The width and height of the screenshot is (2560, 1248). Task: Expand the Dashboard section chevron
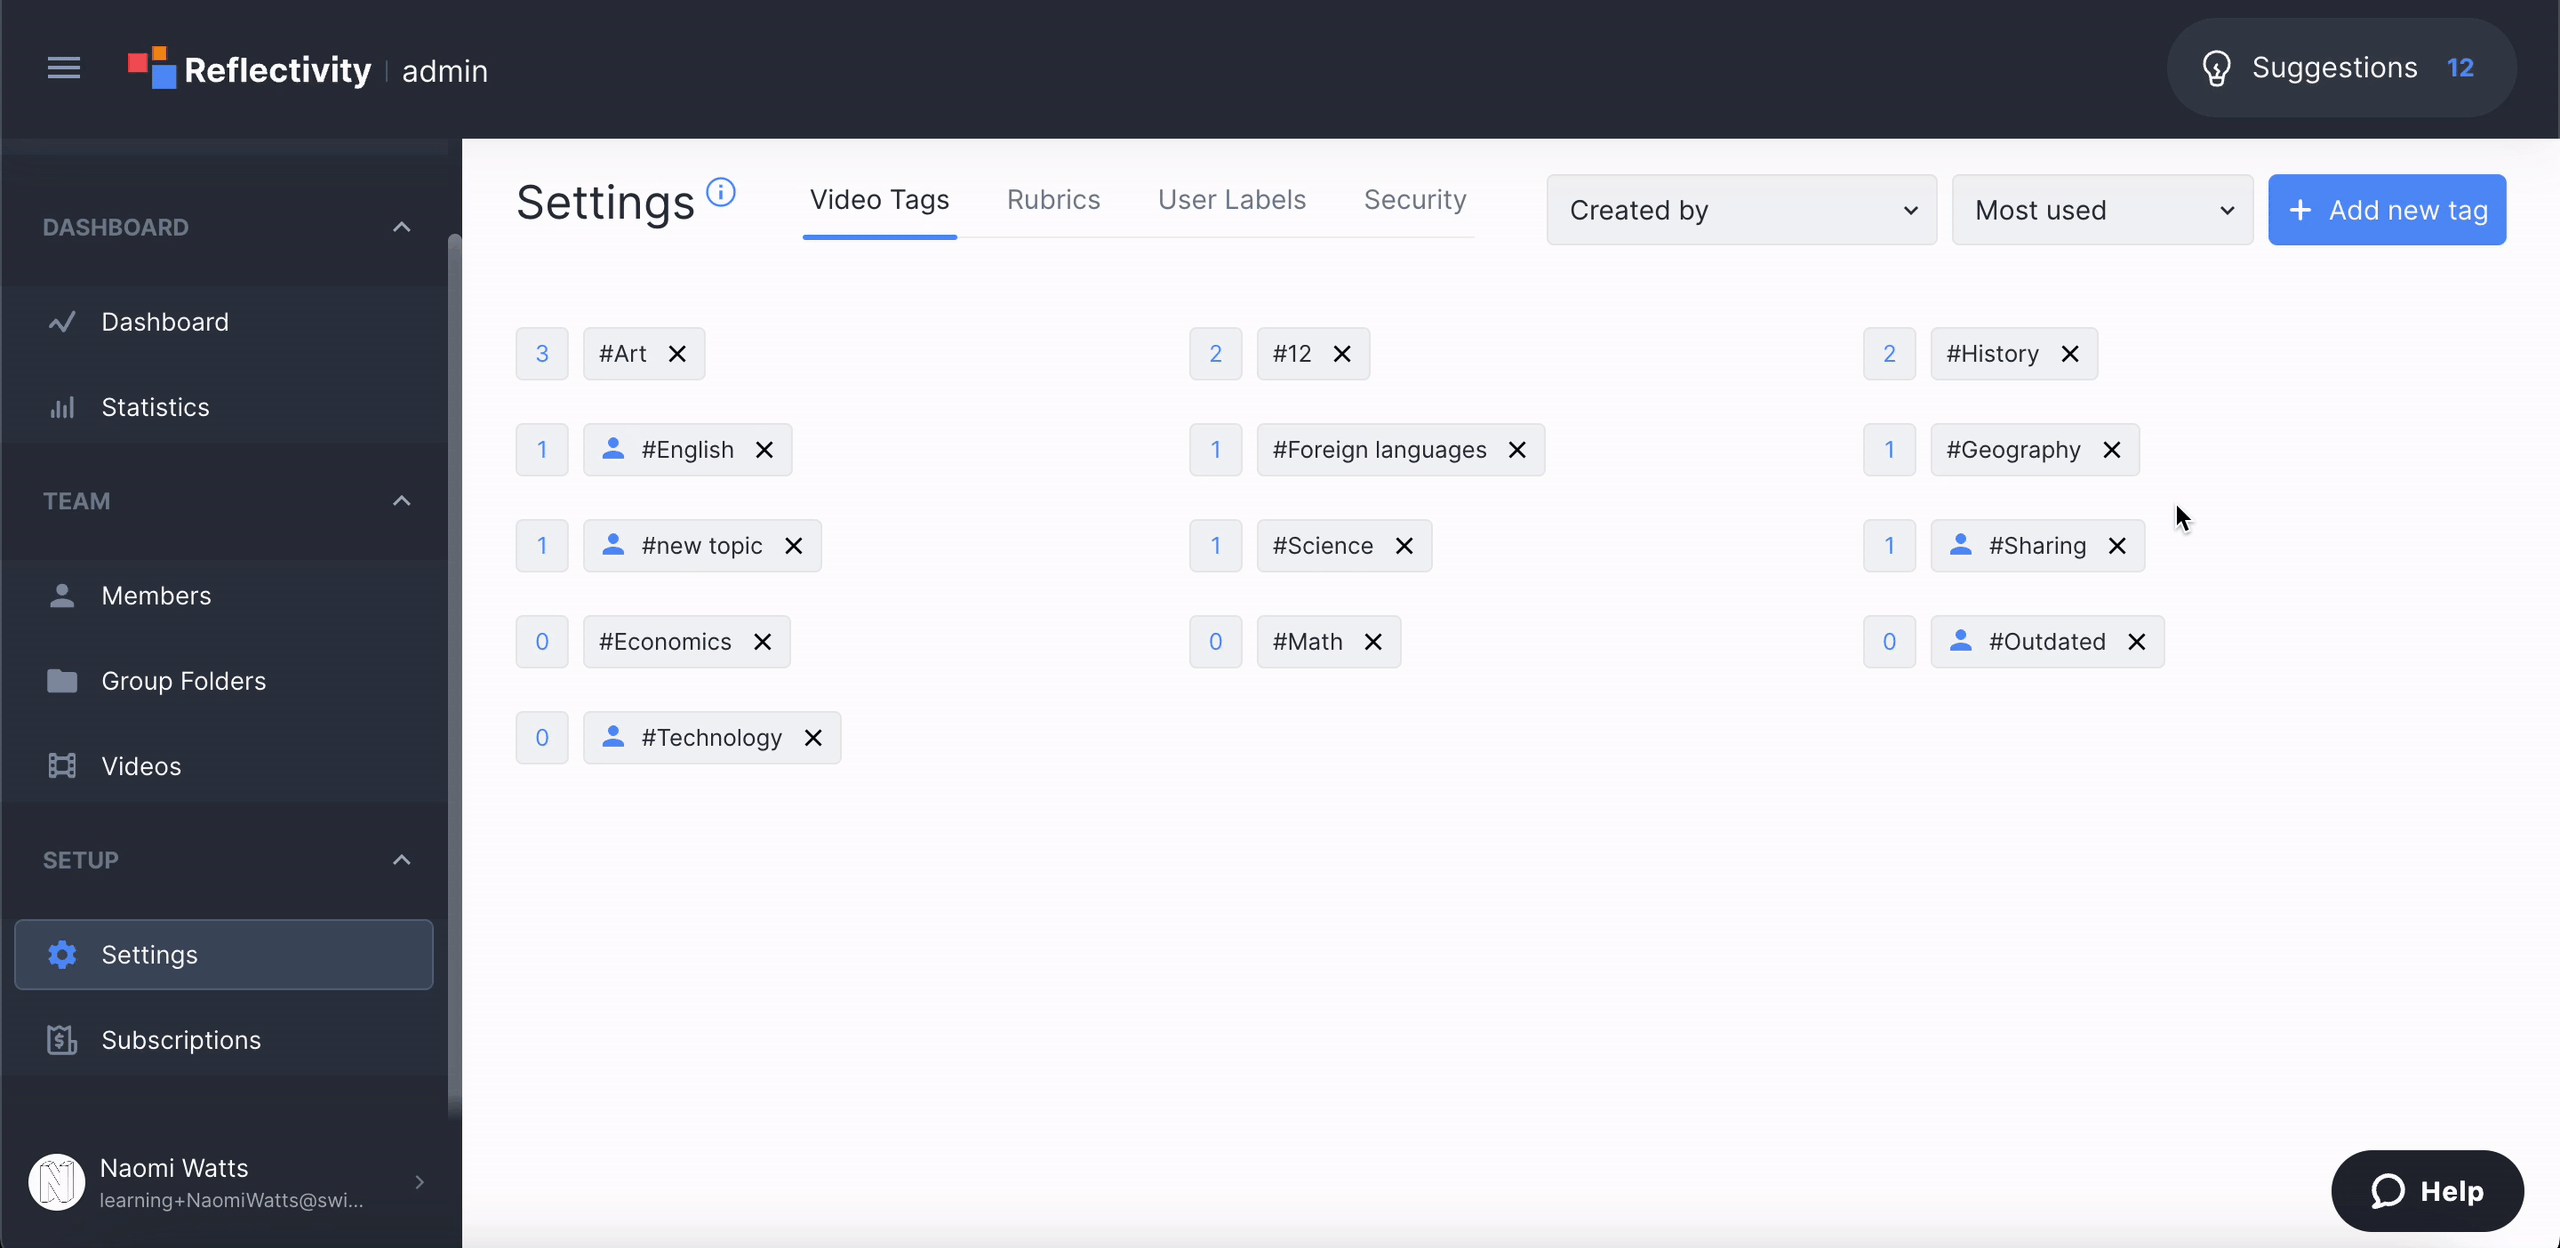pyautogui.click(x=403, y=227)
